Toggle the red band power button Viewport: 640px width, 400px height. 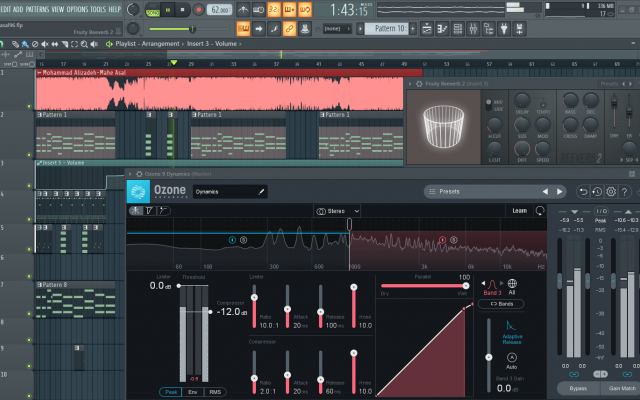tap(442, 240)
